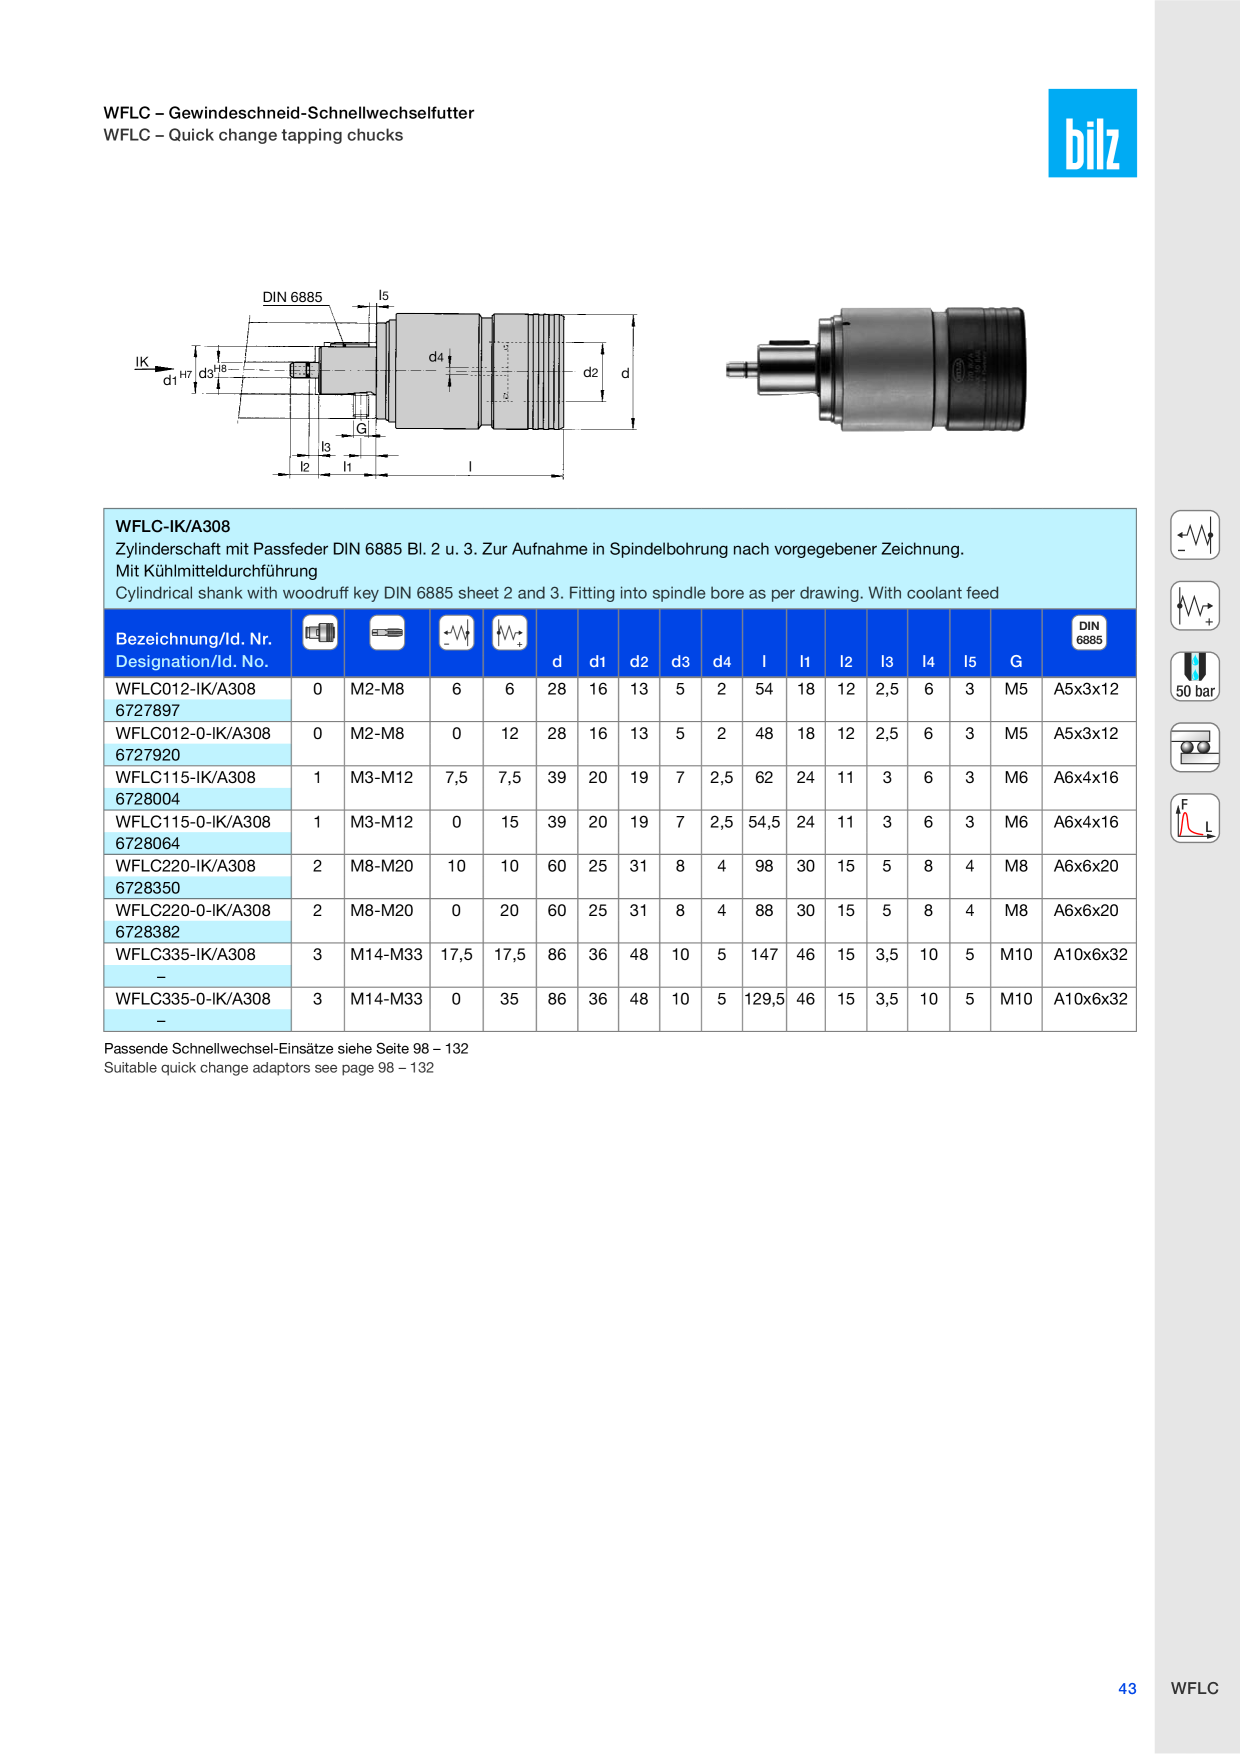
Task: Click the designation 'WFLC115-IK/A308'
Action: (185, 777)
